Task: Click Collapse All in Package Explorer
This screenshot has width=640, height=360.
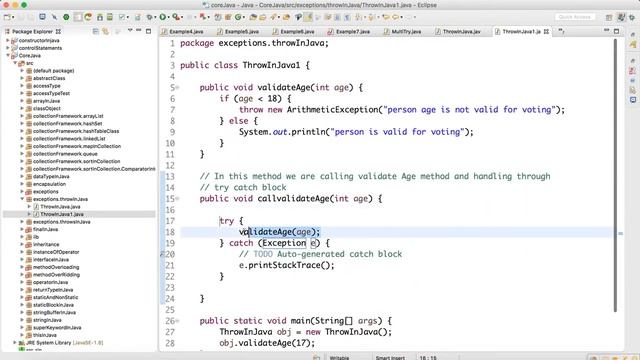Action: click(95, 31)
